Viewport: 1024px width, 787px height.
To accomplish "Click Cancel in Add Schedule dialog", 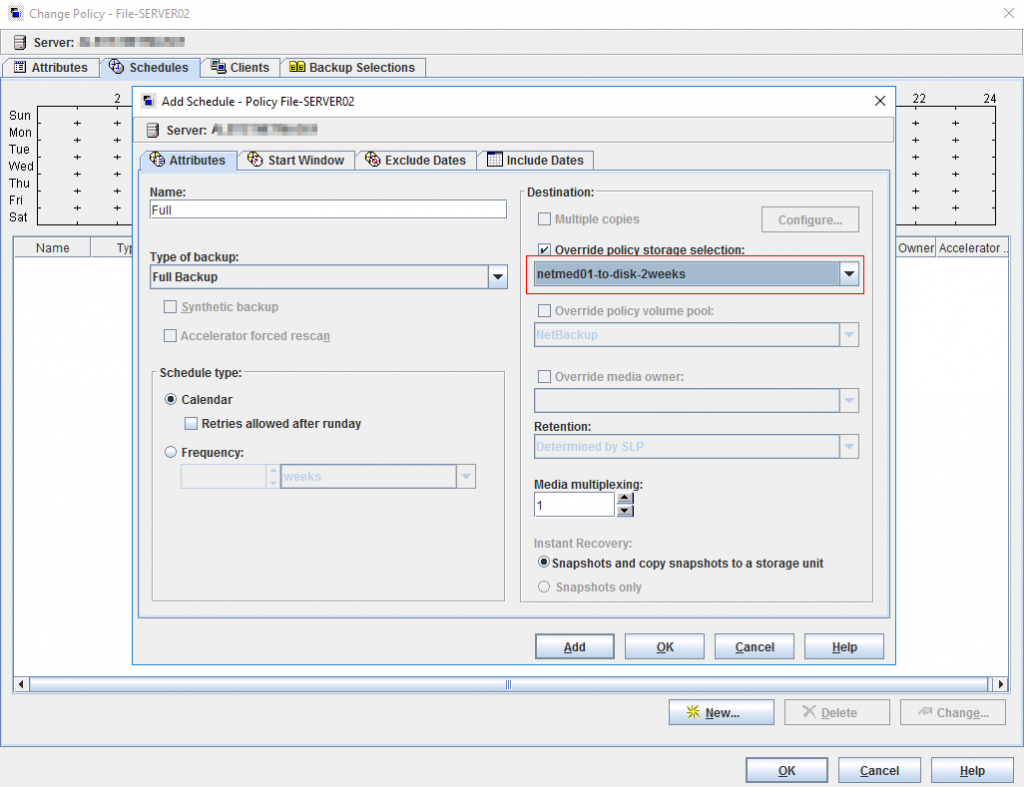I will (754, 647).
